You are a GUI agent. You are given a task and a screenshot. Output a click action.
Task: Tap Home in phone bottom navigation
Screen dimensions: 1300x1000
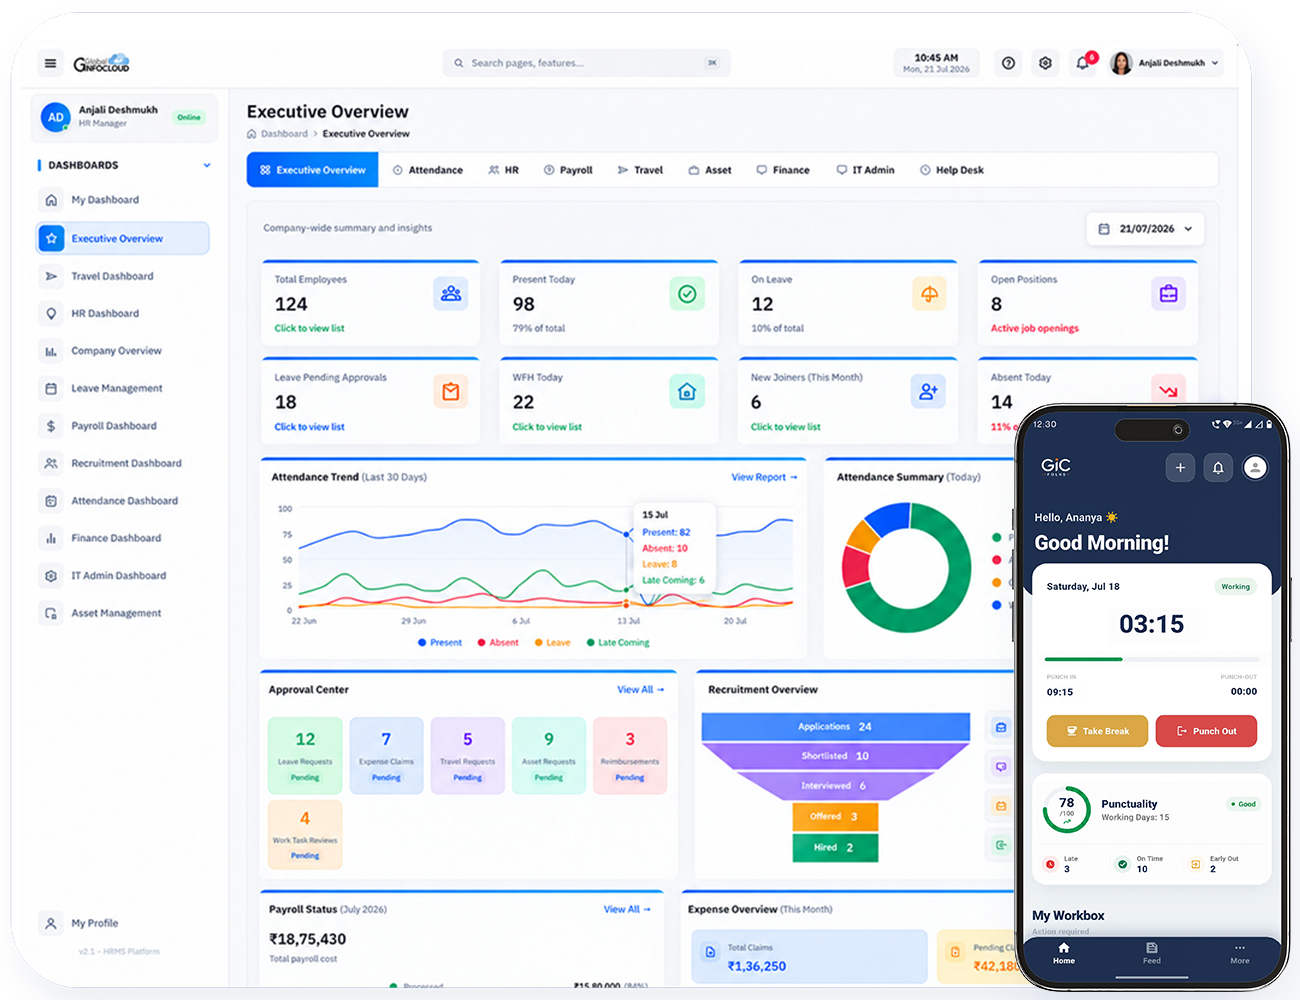tap(1064, 953)
